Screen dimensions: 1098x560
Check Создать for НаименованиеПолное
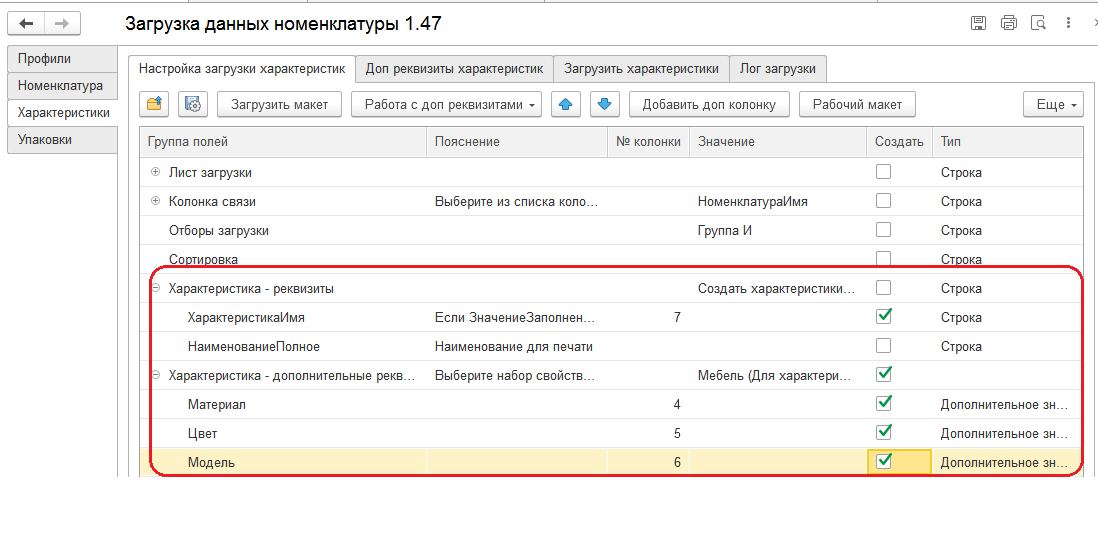[x=884, y=346]
